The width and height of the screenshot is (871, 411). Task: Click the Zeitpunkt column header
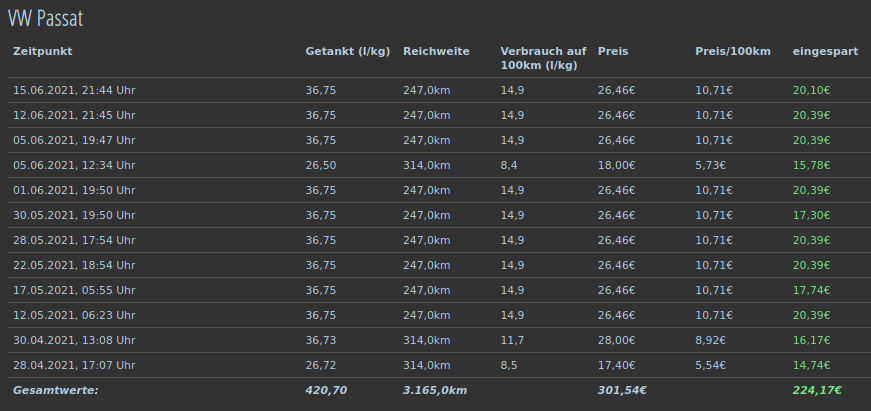pyautogui.click(x=43, y=51)
